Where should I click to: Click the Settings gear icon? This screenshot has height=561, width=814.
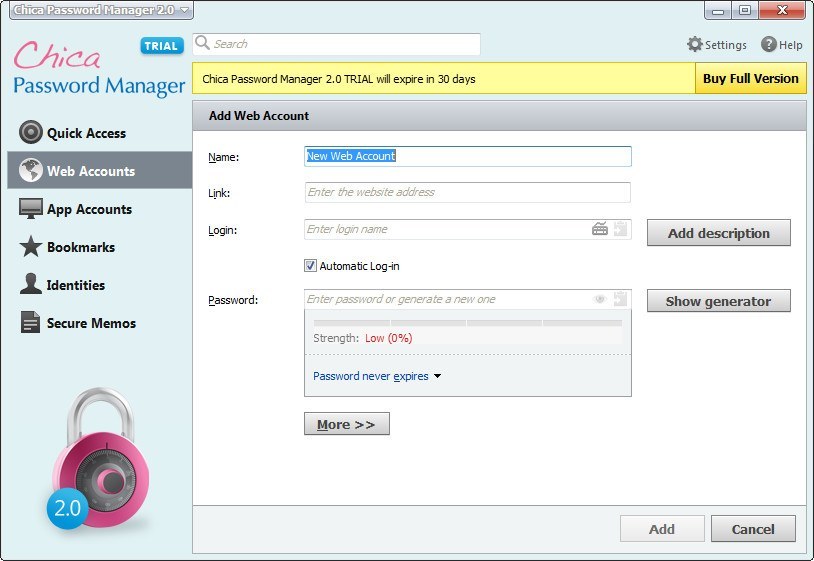click(x=695, y=44)
